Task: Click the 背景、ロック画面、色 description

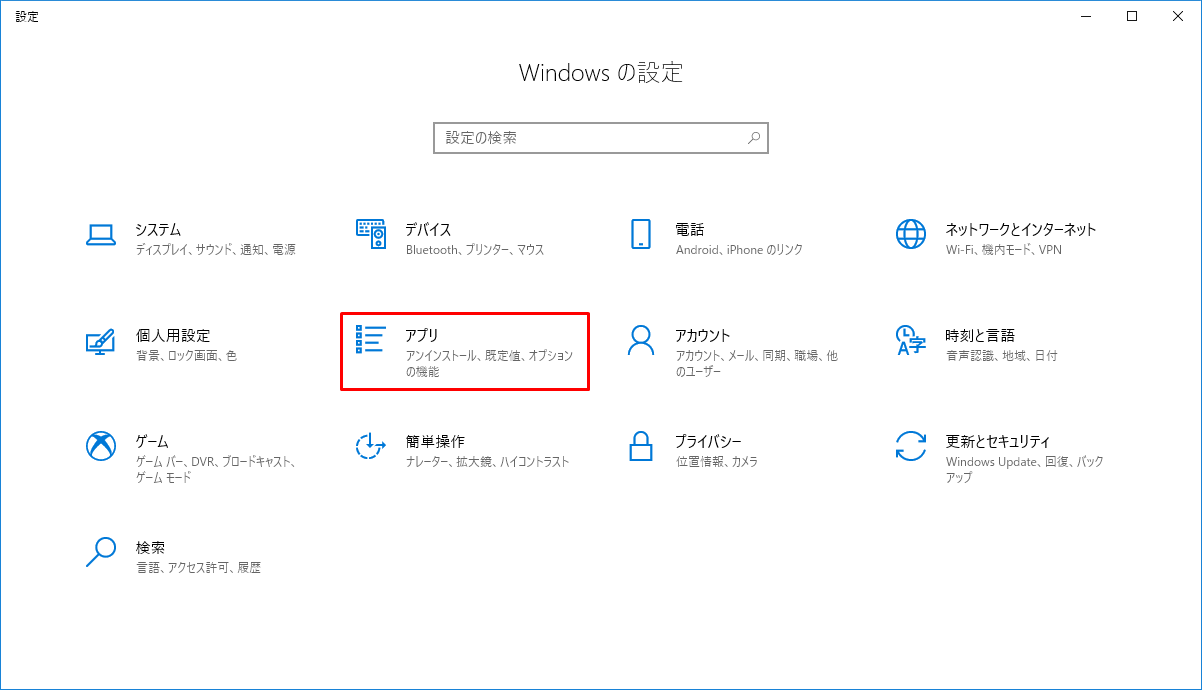Action: tap(187, 356)
